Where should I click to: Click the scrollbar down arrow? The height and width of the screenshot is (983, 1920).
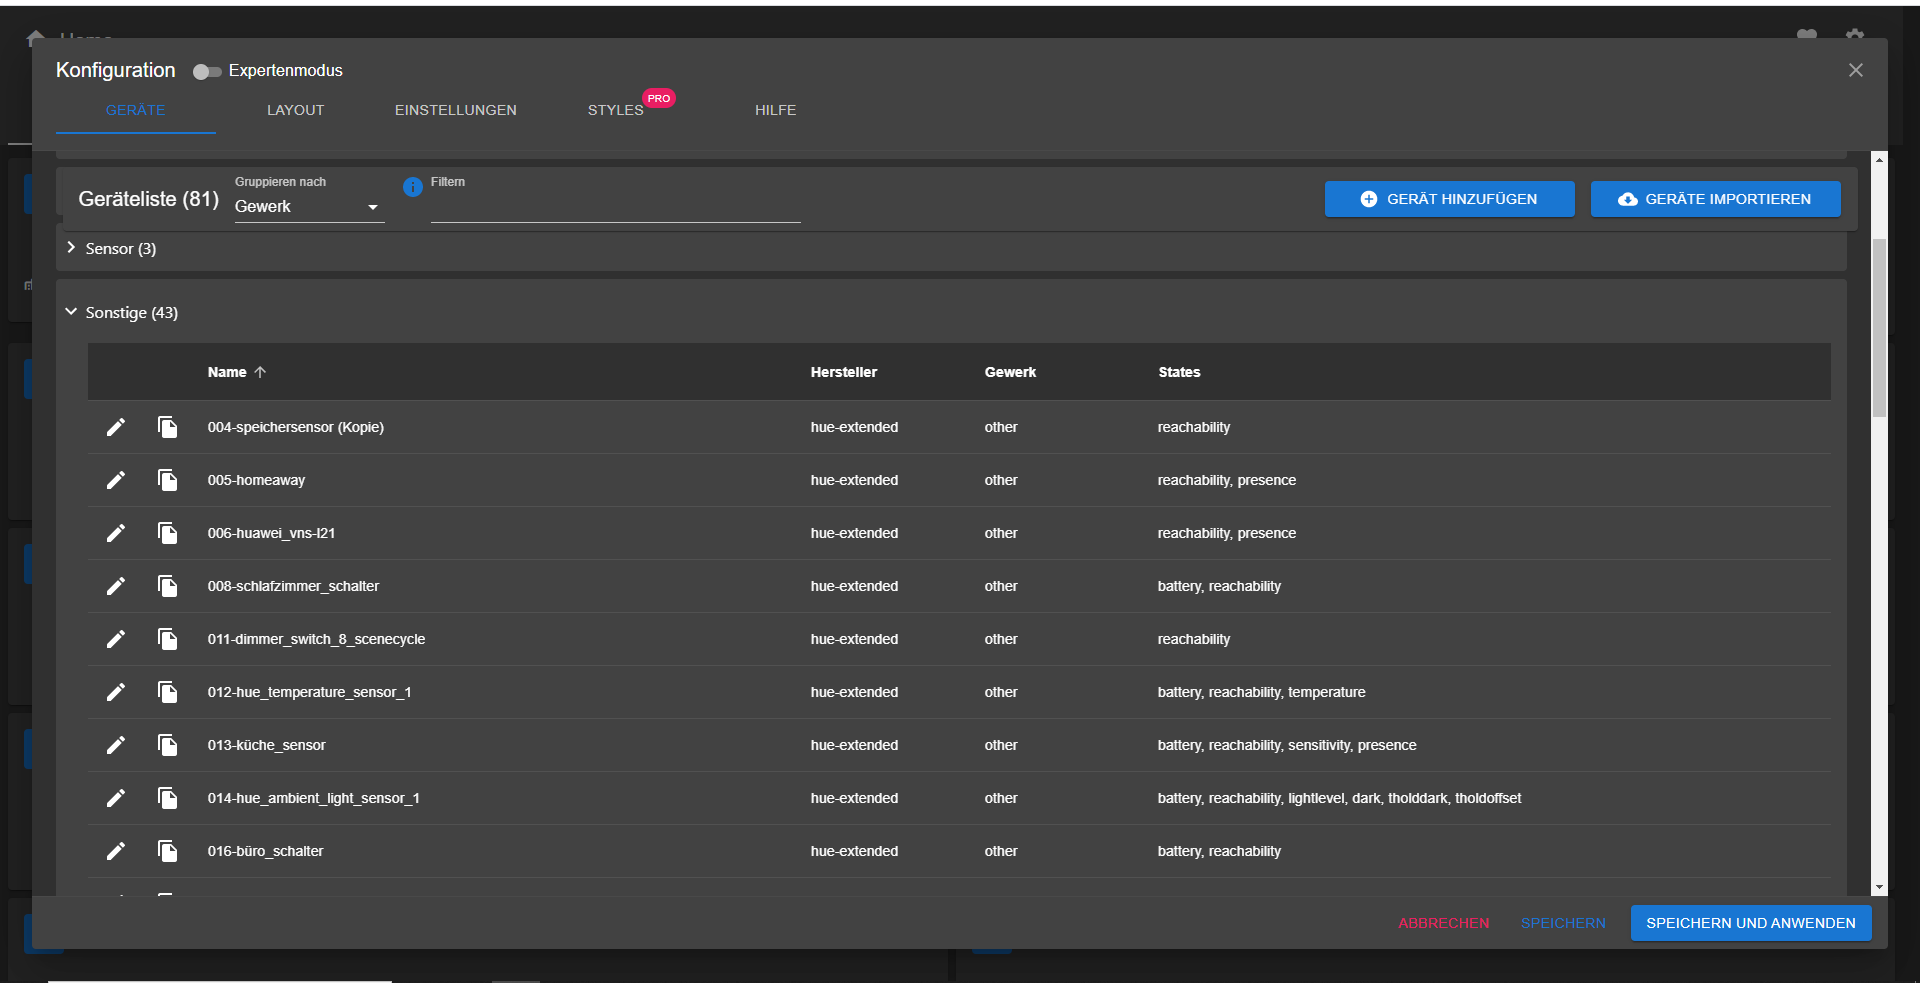pyautogui.click(x=1879, y=887)
